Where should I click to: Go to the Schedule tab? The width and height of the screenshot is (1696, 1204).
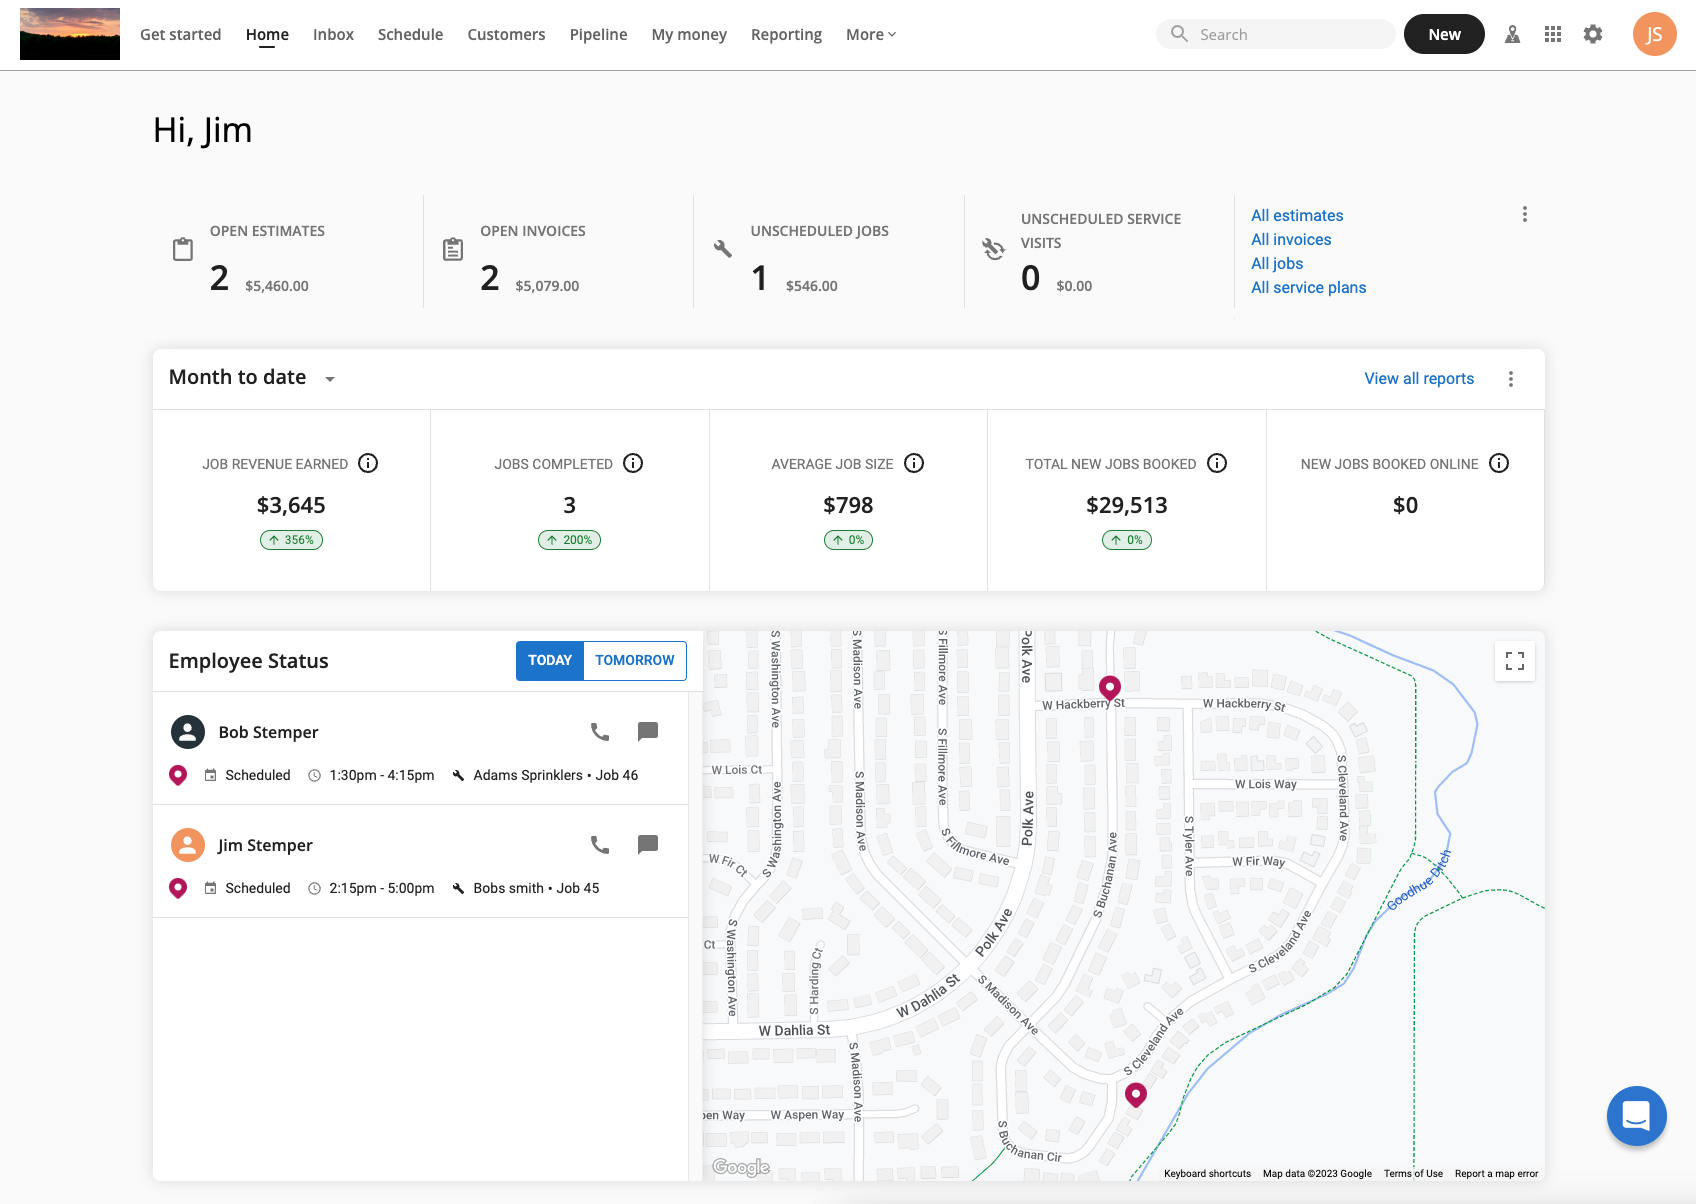click(410, 34)
